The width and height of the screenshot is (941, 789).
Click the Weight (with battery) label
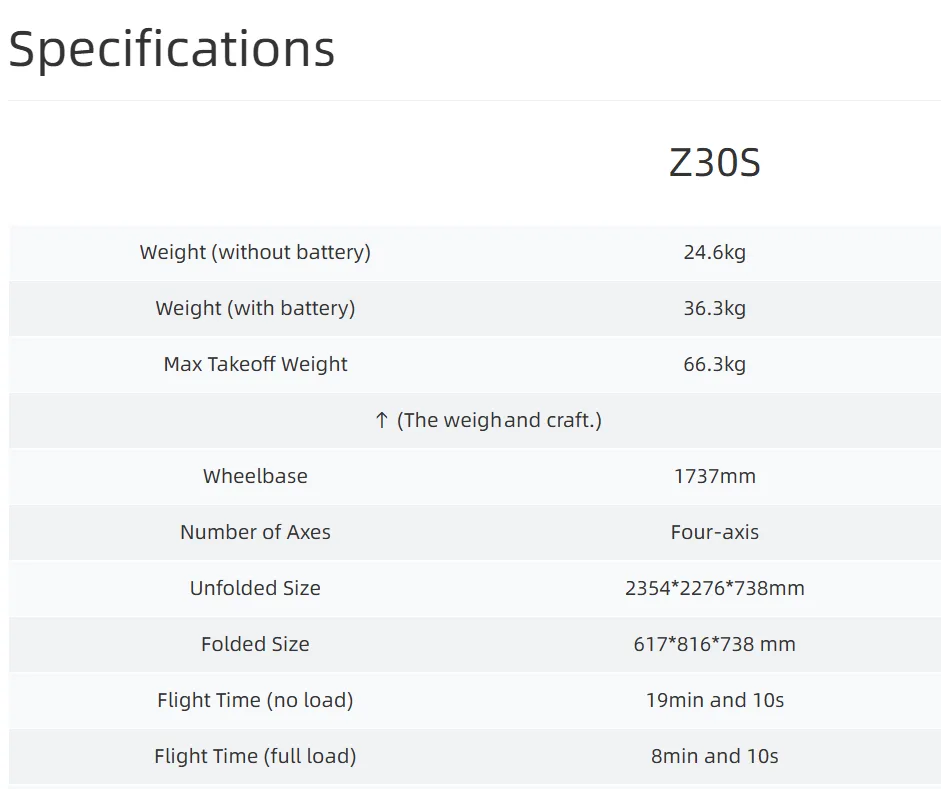(x=255, y=308)
